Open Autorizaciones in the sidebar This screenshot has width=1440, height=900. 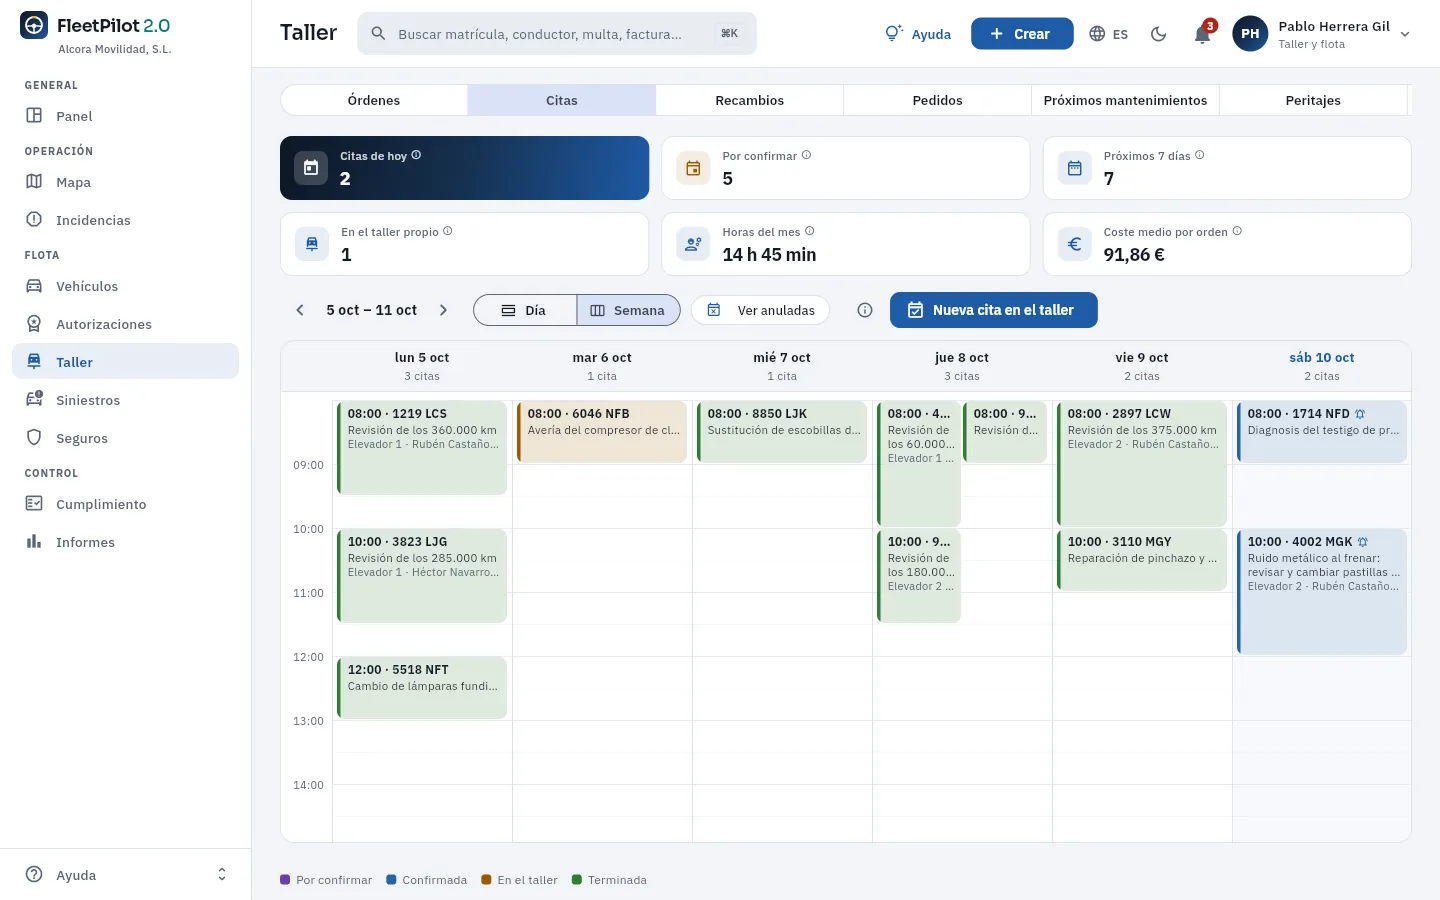coord(125,324)
